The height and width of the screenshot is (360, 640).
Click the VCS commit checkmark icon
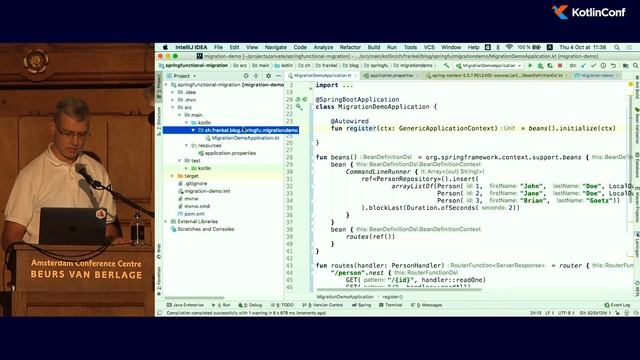tap(593, 65)
